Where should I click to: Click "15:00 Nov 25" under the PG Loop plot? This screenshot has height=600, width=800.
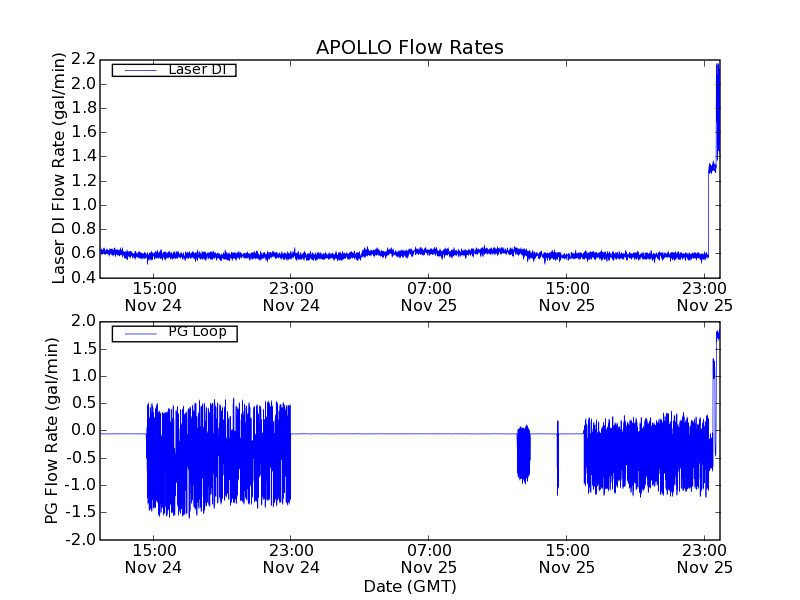tap(567, 559)
